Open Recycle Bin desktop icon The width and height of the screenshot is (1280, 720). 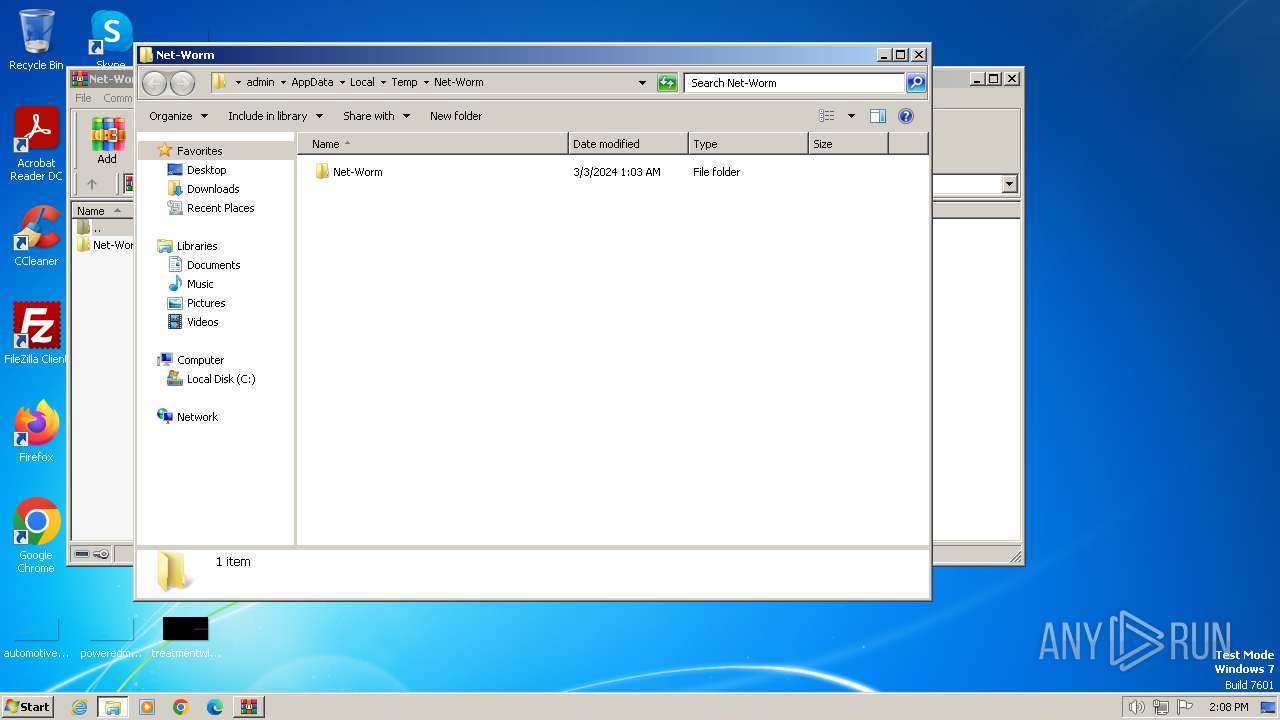pyautogui.click(x=36, y=40)
